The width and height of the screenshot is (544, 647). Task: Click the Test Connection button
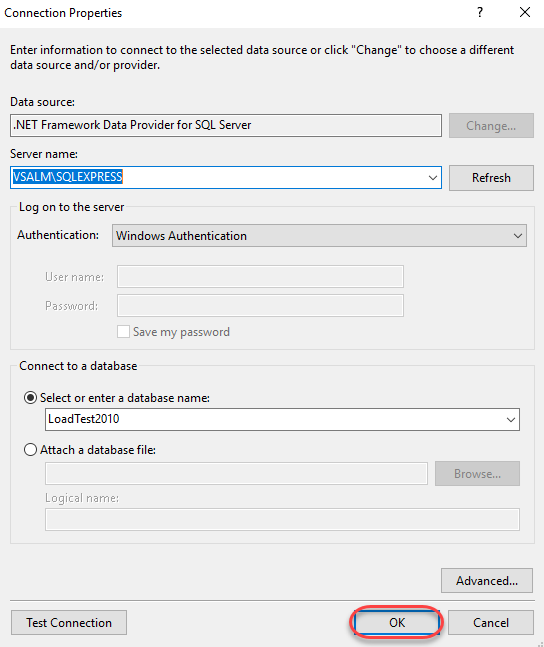coord(69,623)
